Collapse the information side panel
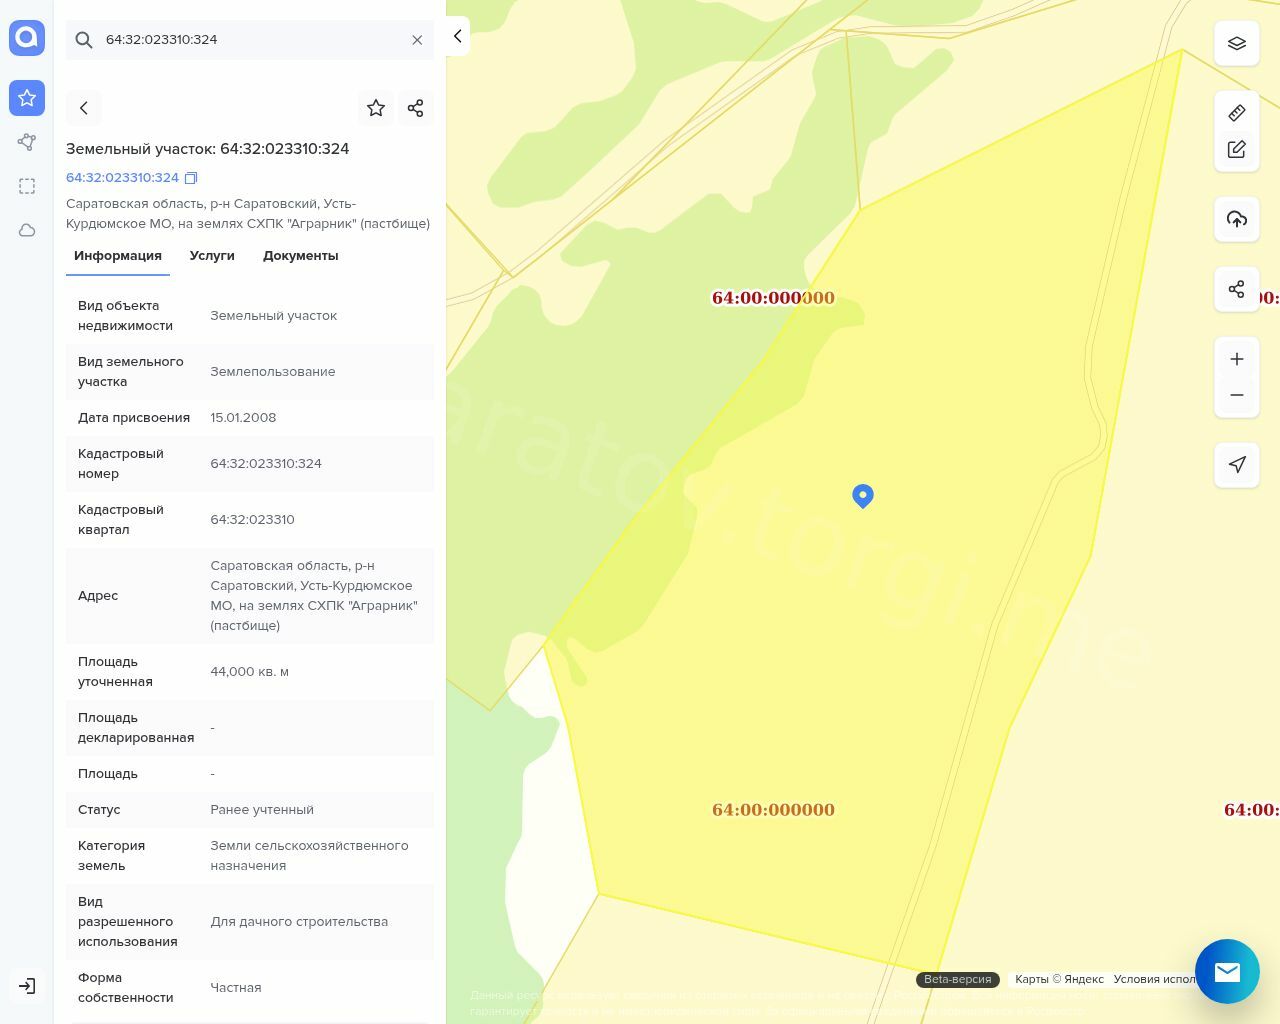Image resolution: width=1280 pixels, height=1024 pixels. (x=457, y=36)
